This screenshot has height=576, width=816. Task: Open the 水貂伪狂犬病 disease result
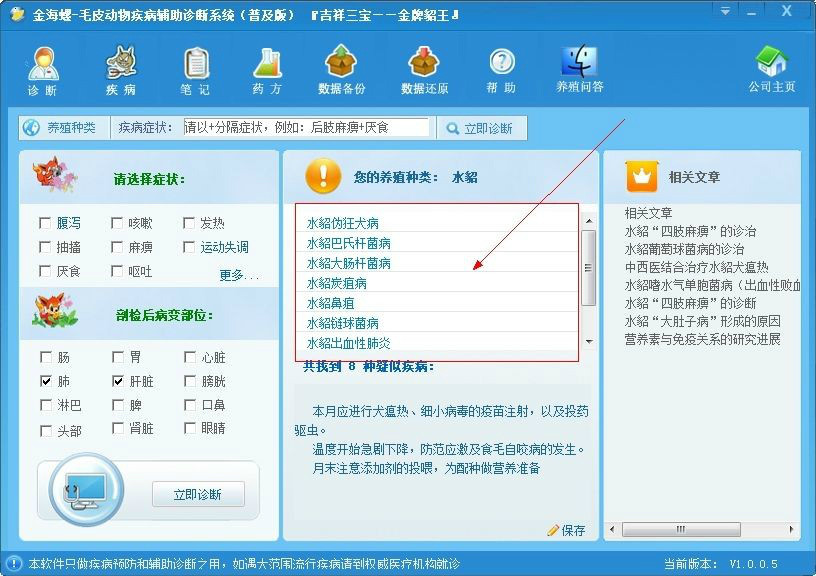[343, 223]
